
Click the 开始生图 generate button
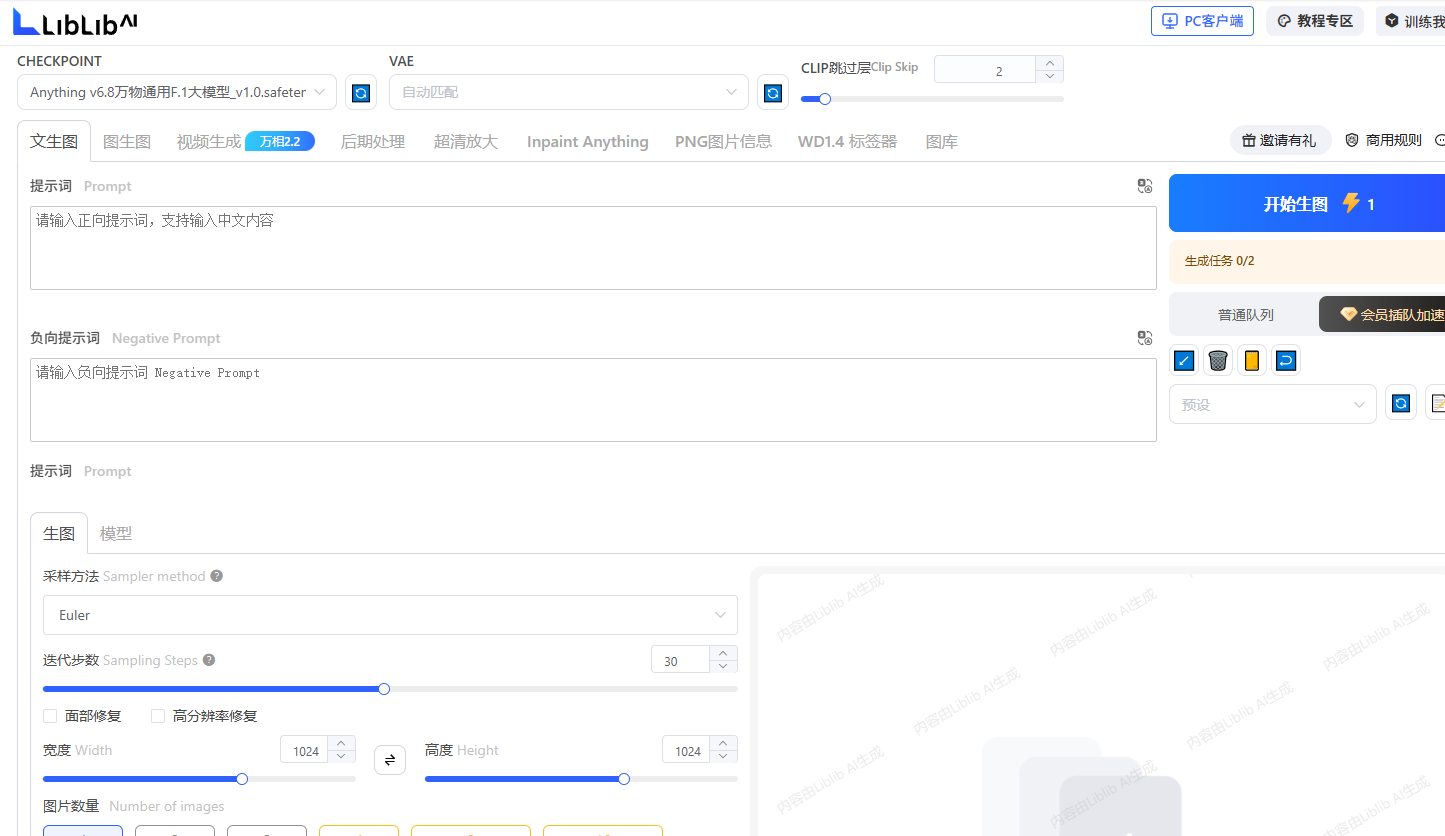point(1306,204)
